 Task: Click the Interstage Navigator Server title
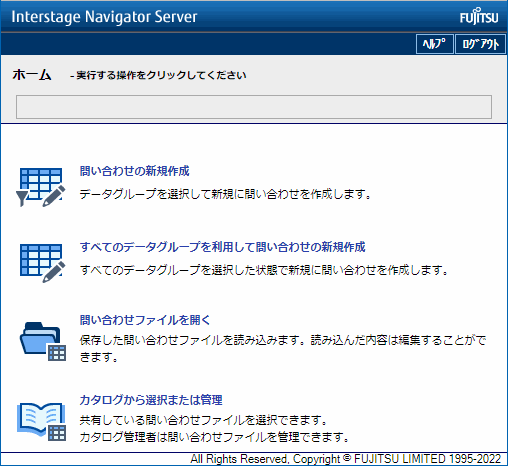tap(104, 17)
